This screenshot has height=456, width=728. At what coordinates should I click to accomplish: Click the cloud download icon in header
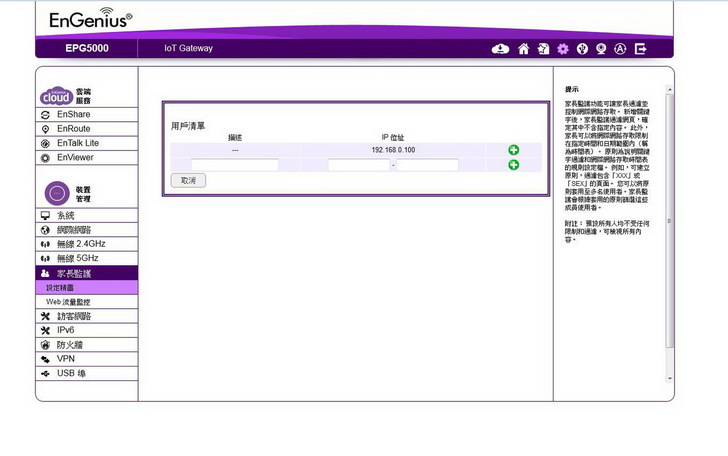coord(500,49)
